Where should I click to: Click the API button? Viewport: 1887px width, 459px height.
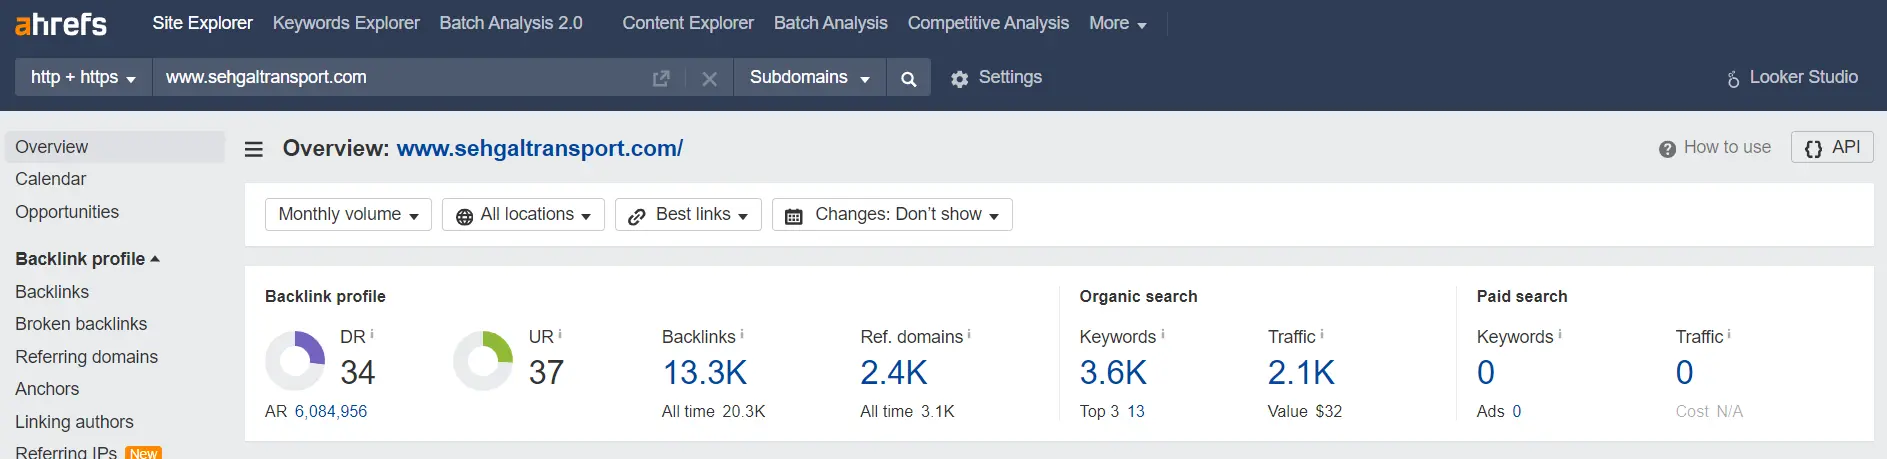1832,148
